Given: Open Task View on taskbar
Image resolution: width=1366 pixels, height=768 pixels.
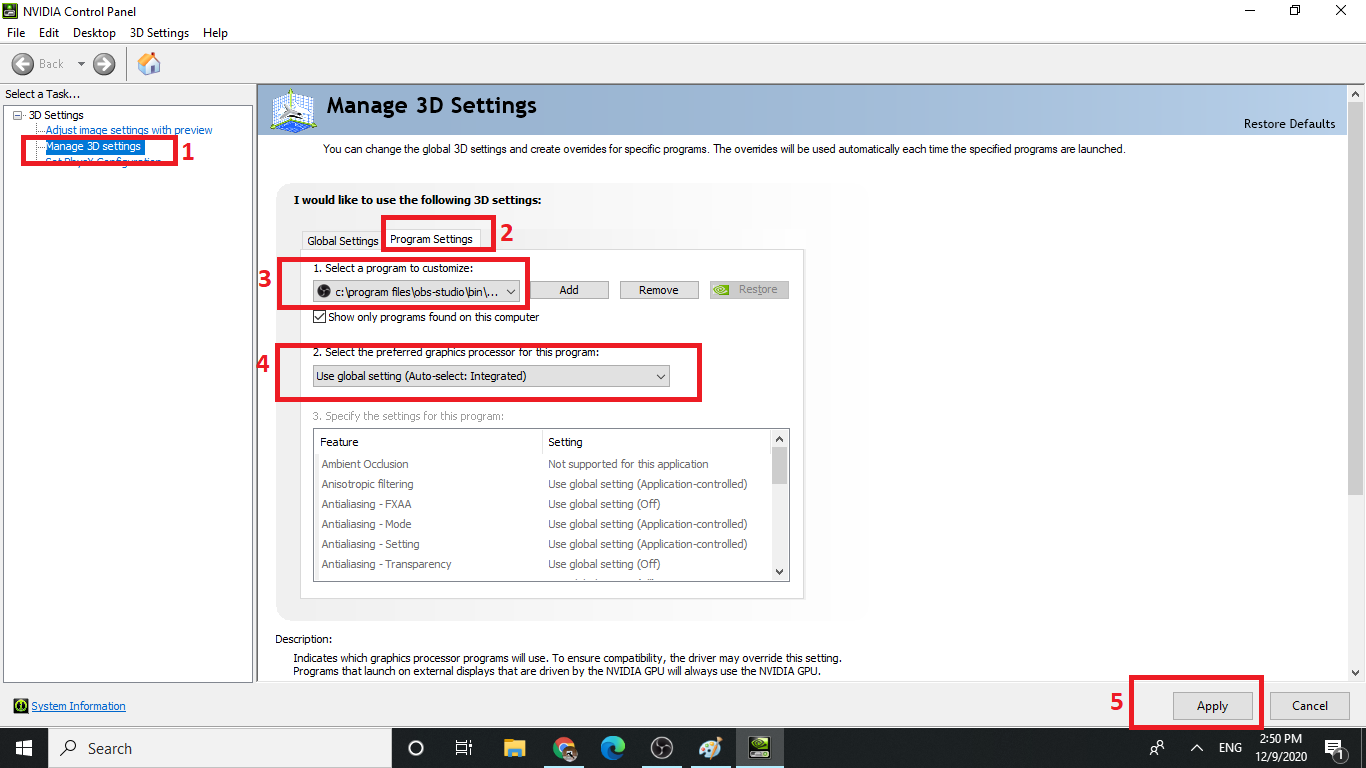Looking at the screenshot, I should [464, 748].
